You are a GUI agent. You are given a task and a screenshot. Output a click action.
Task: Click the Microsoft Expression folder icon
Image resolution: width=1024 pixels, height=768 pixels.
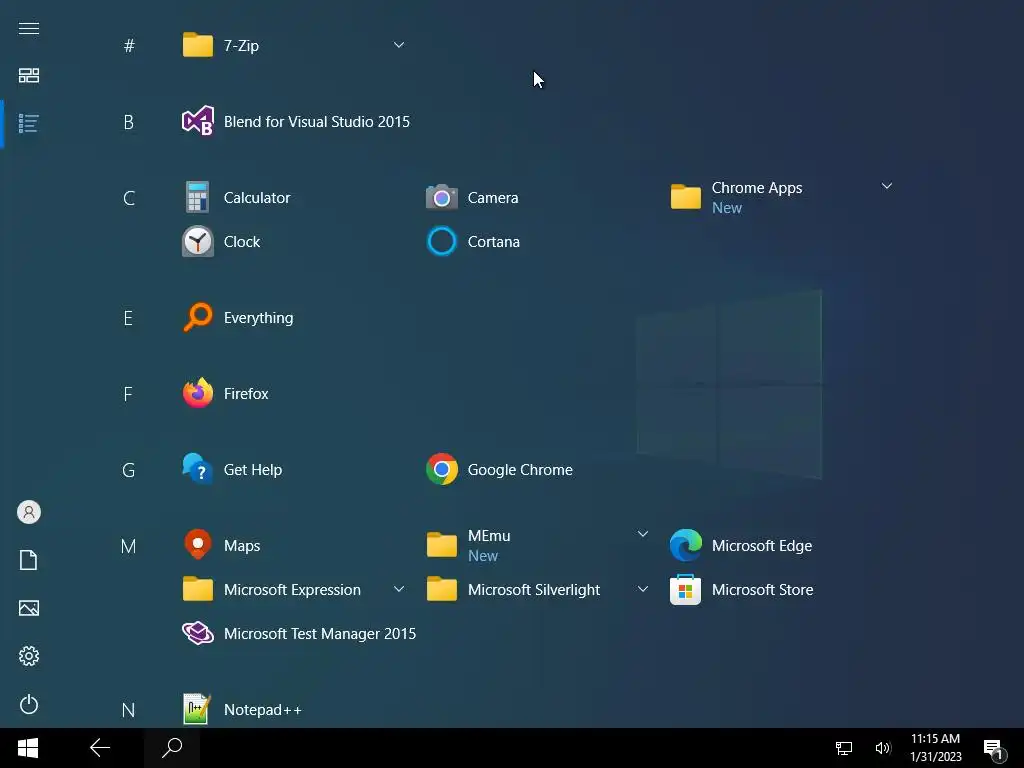click(x=197, y=589)
